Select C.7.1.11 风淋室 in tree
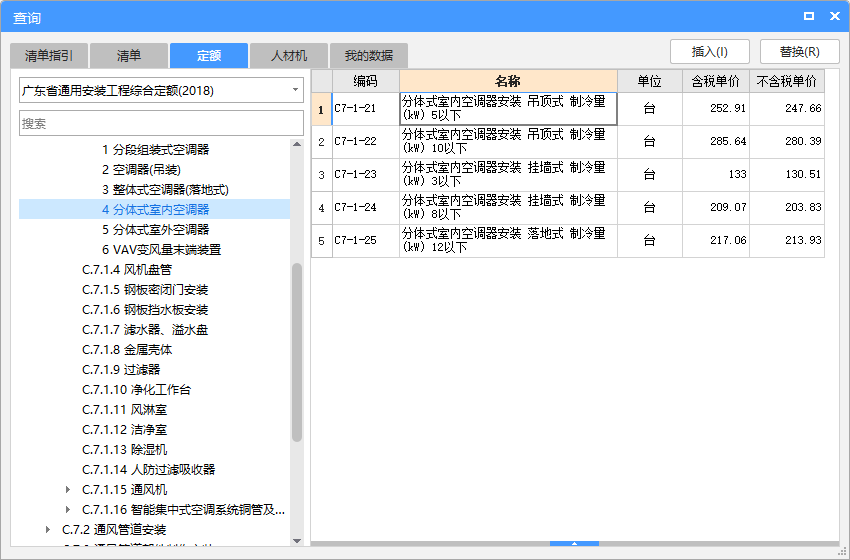Image resolution: width=850 pixels, height=560 pixels. click(x=124, y=410)
